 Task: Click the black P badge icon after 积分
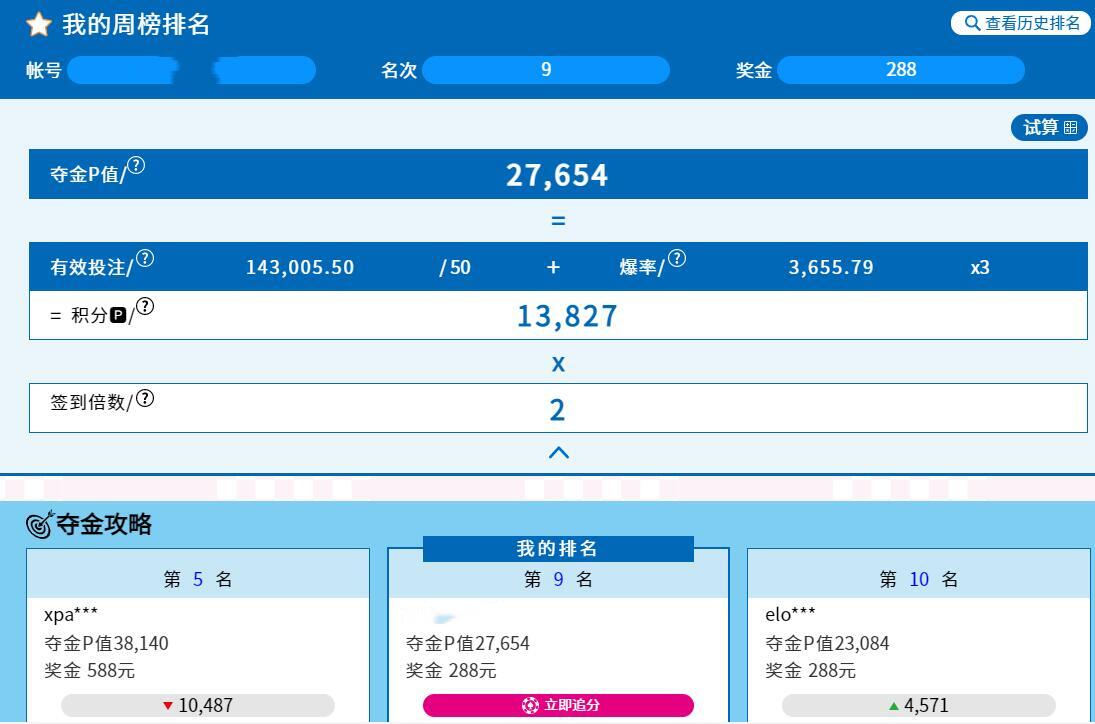click(118, 316)
